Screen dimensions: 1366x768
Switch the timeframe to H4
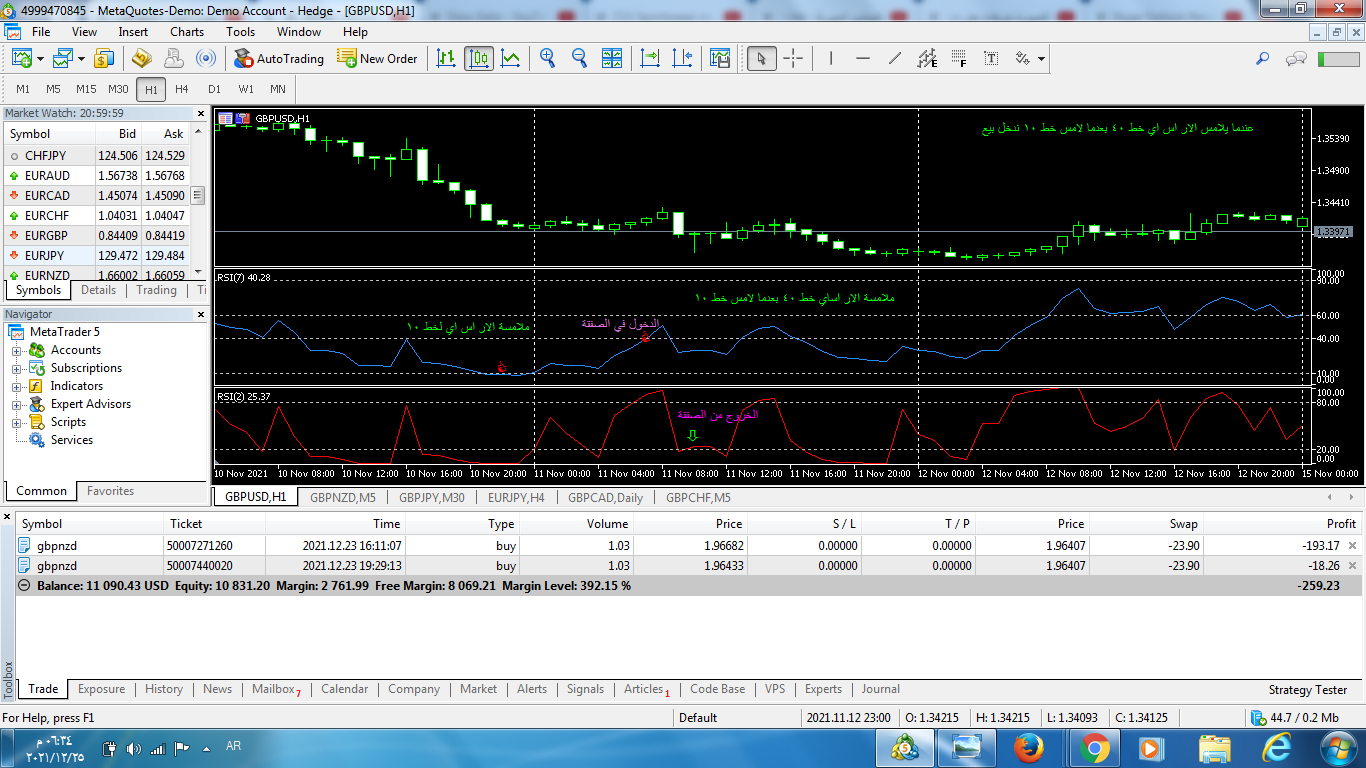click(x=182, y=89)
